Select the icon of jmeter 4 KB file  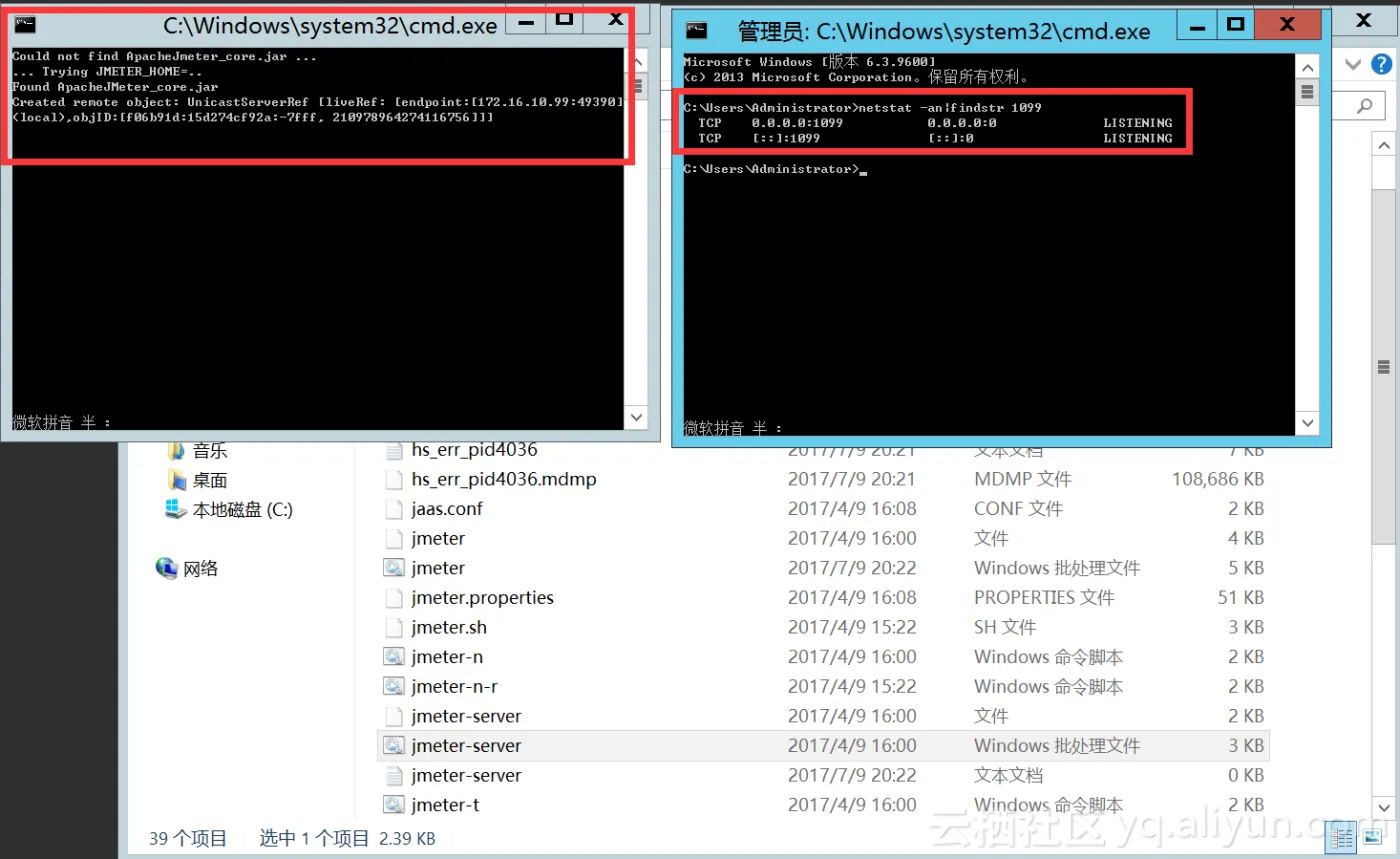(394, 539)
